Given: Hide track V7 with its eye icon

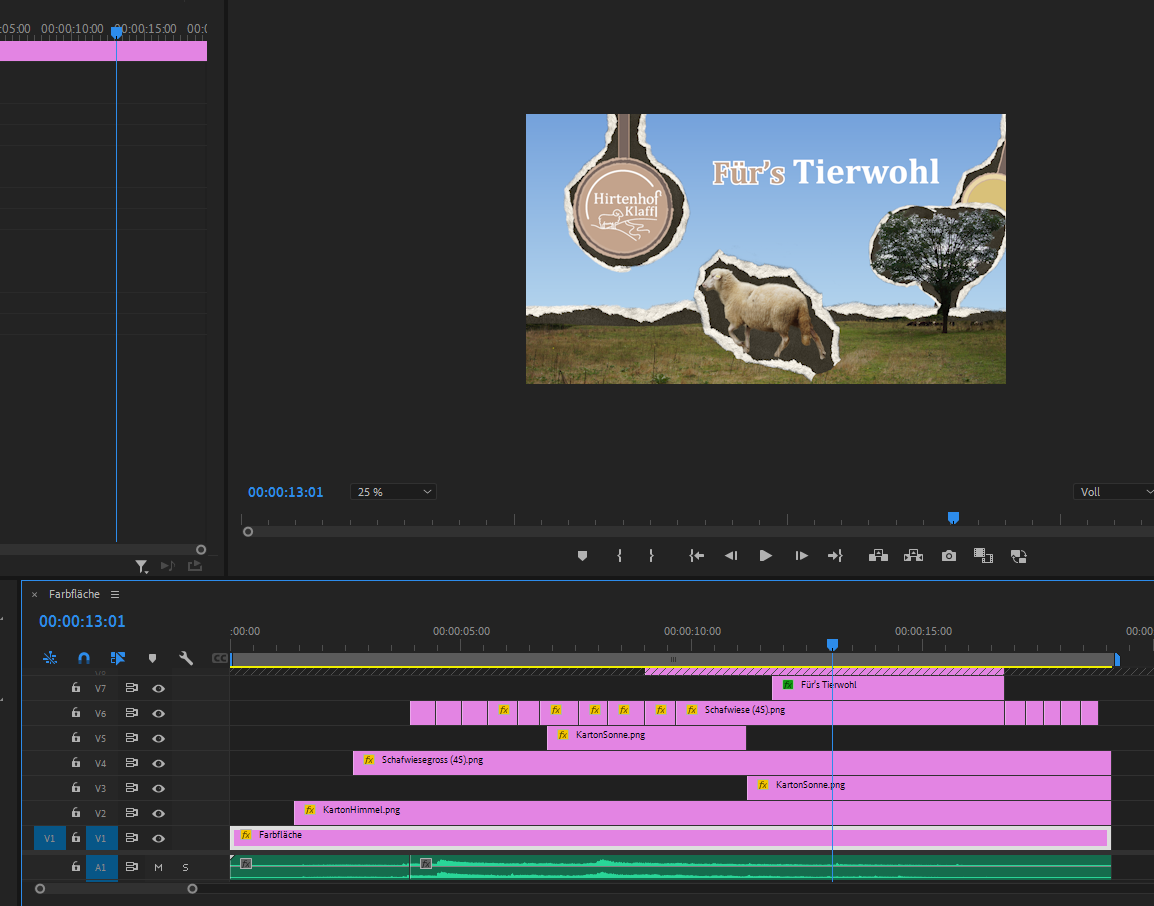Looking at the screenshot, I should coord(158,688).
